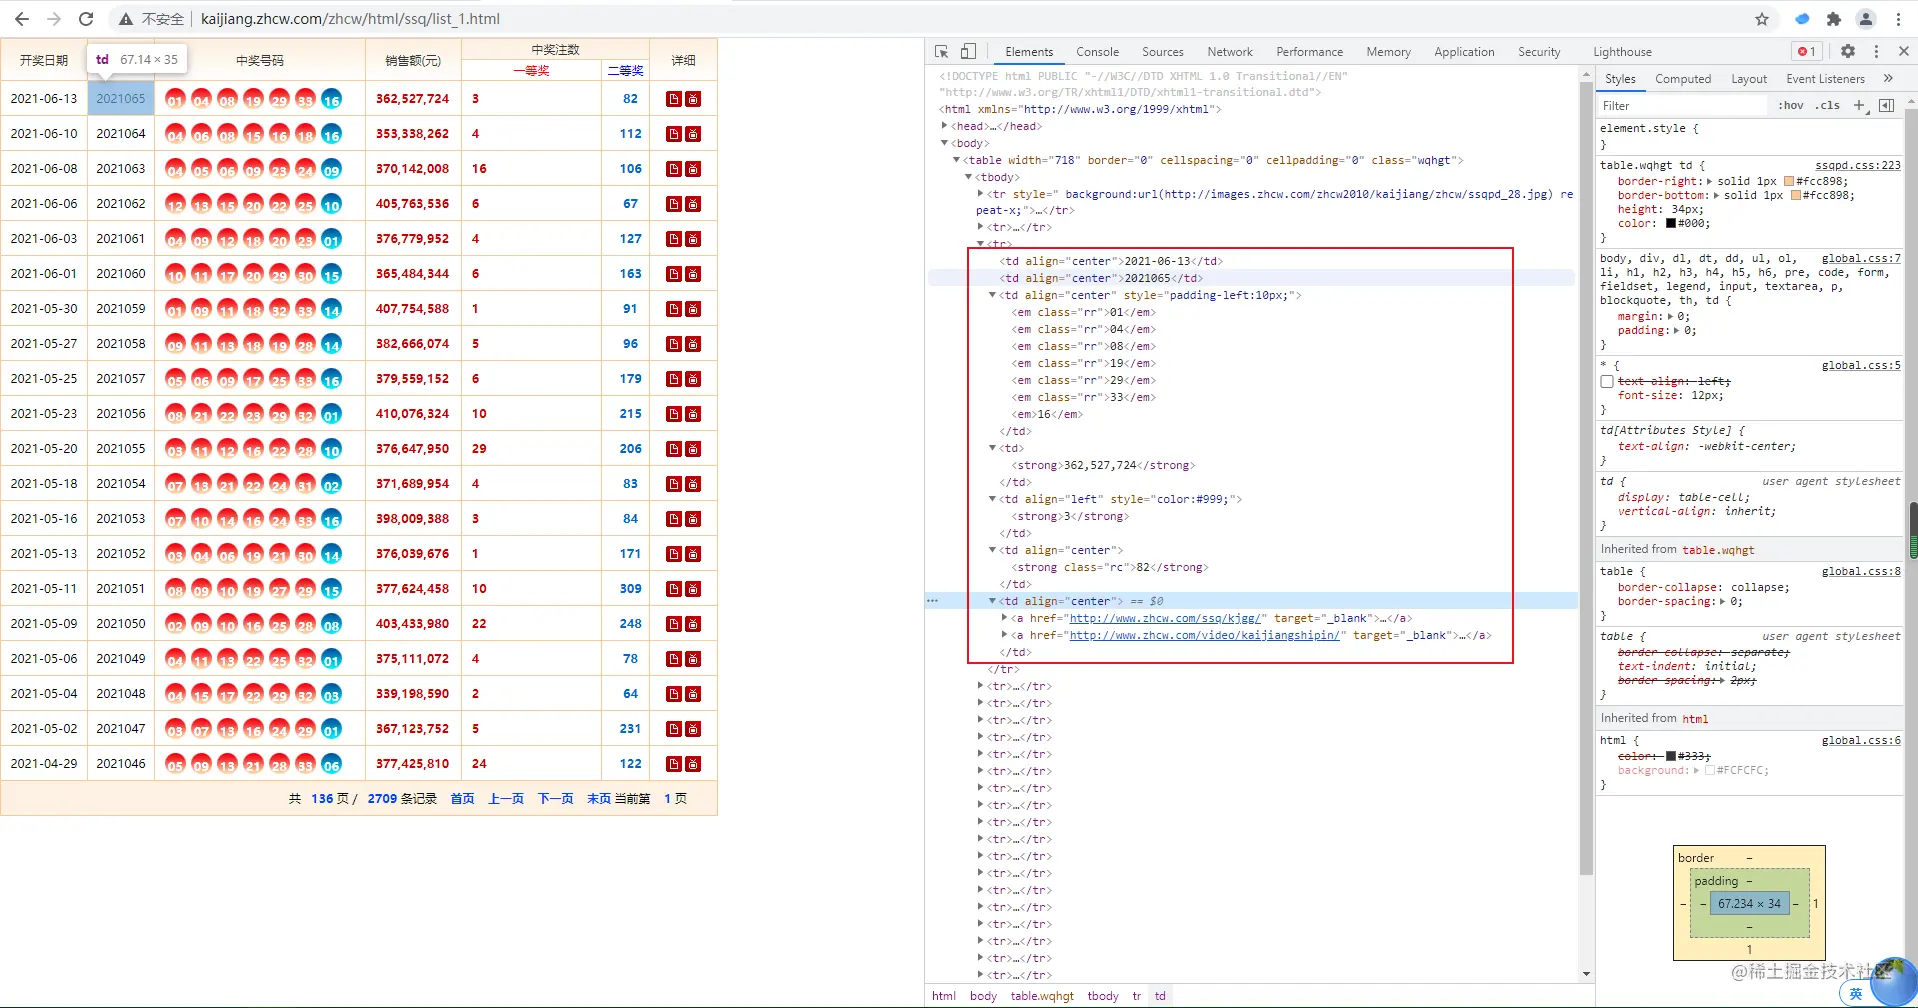
Task: Switch to the Console tab
Action: 1097,52
